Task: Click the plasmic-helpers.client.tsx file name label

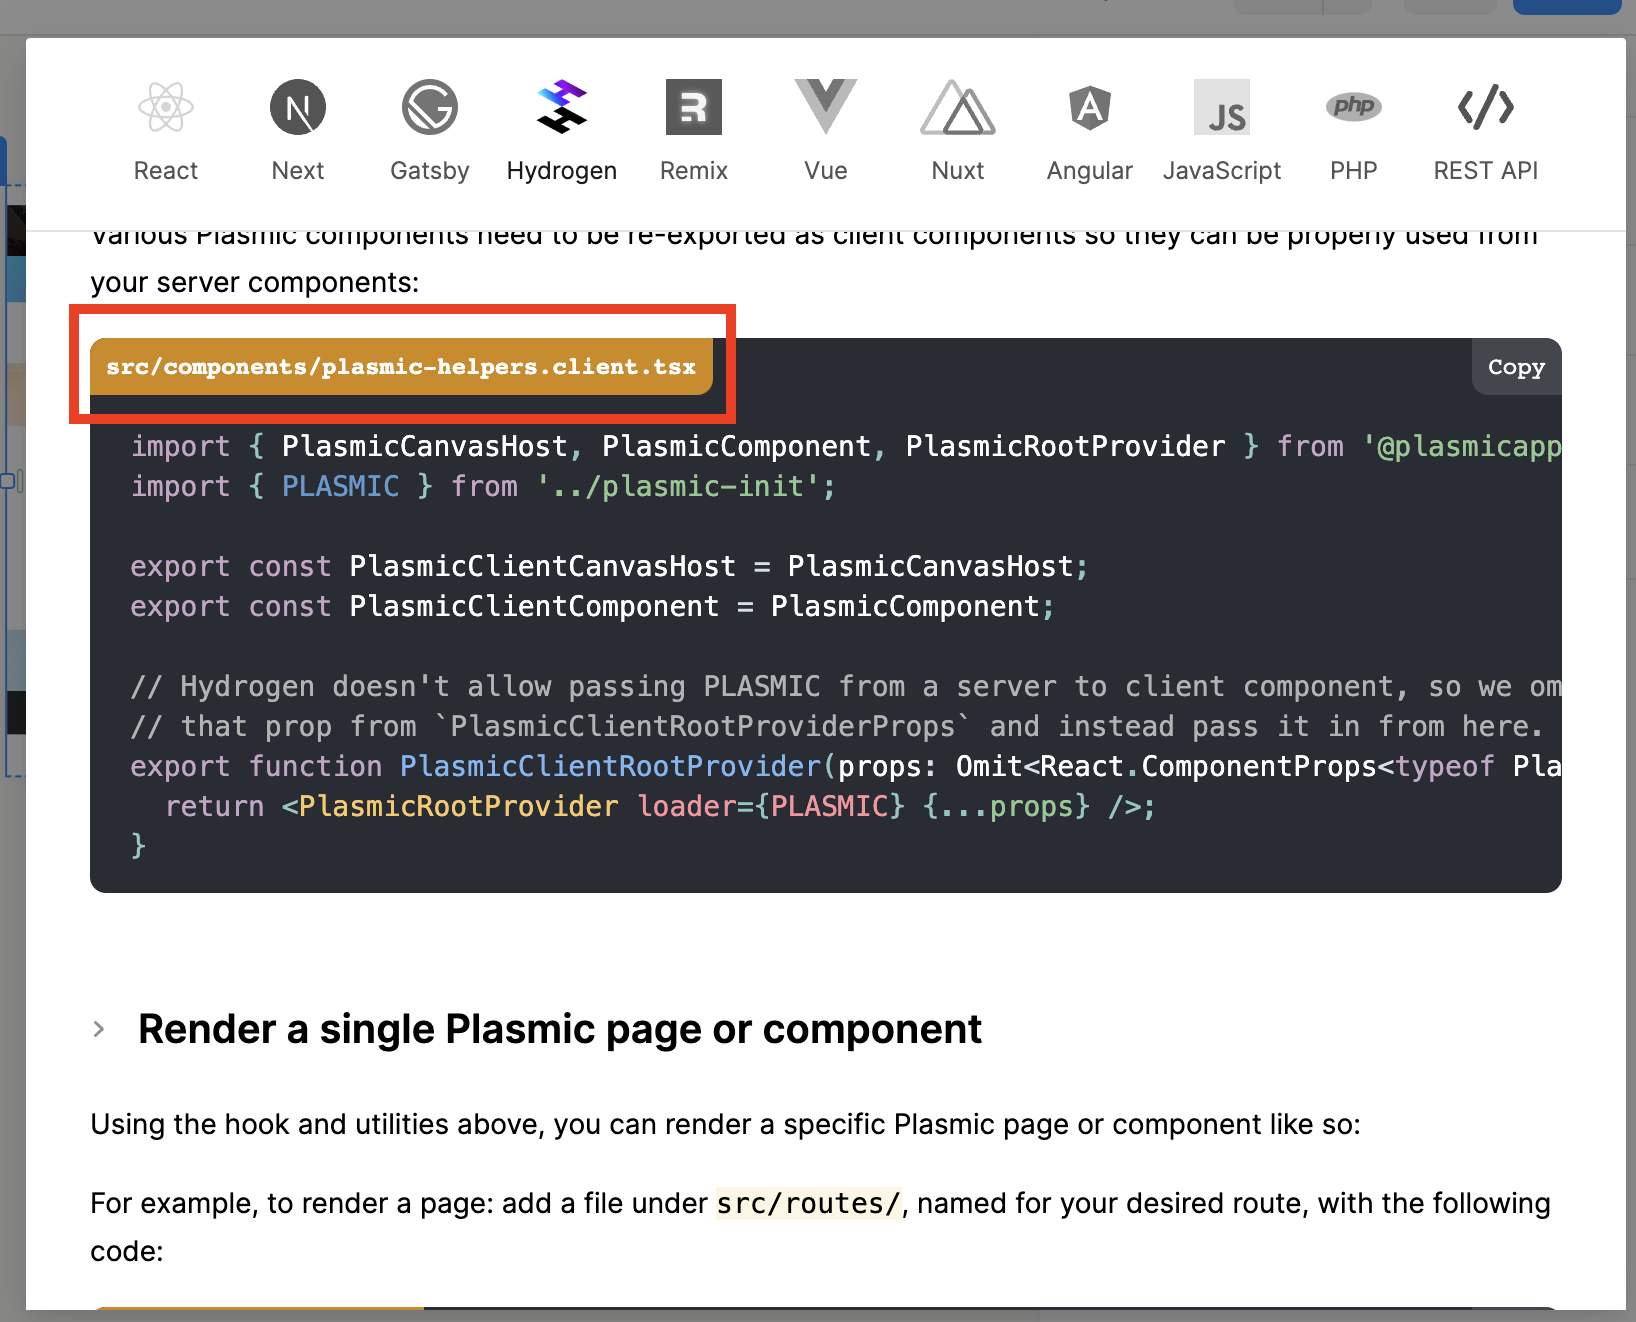Action: tap(401, 367)
